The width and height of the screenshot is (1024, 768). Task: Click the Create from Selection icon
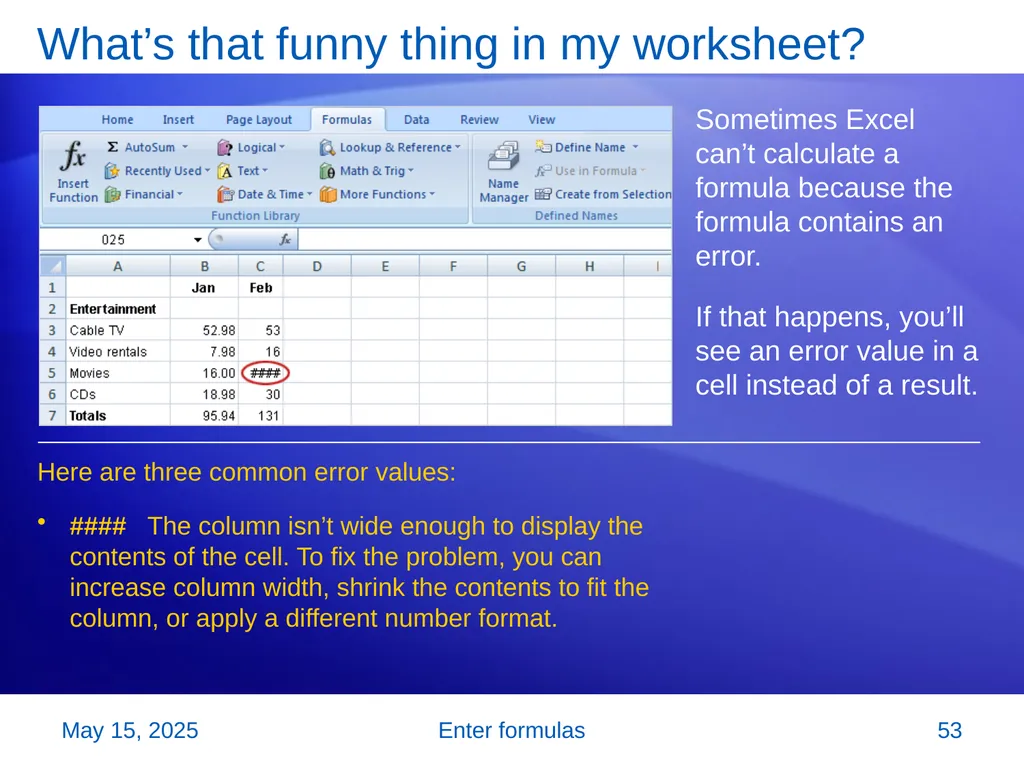(543, 194)
